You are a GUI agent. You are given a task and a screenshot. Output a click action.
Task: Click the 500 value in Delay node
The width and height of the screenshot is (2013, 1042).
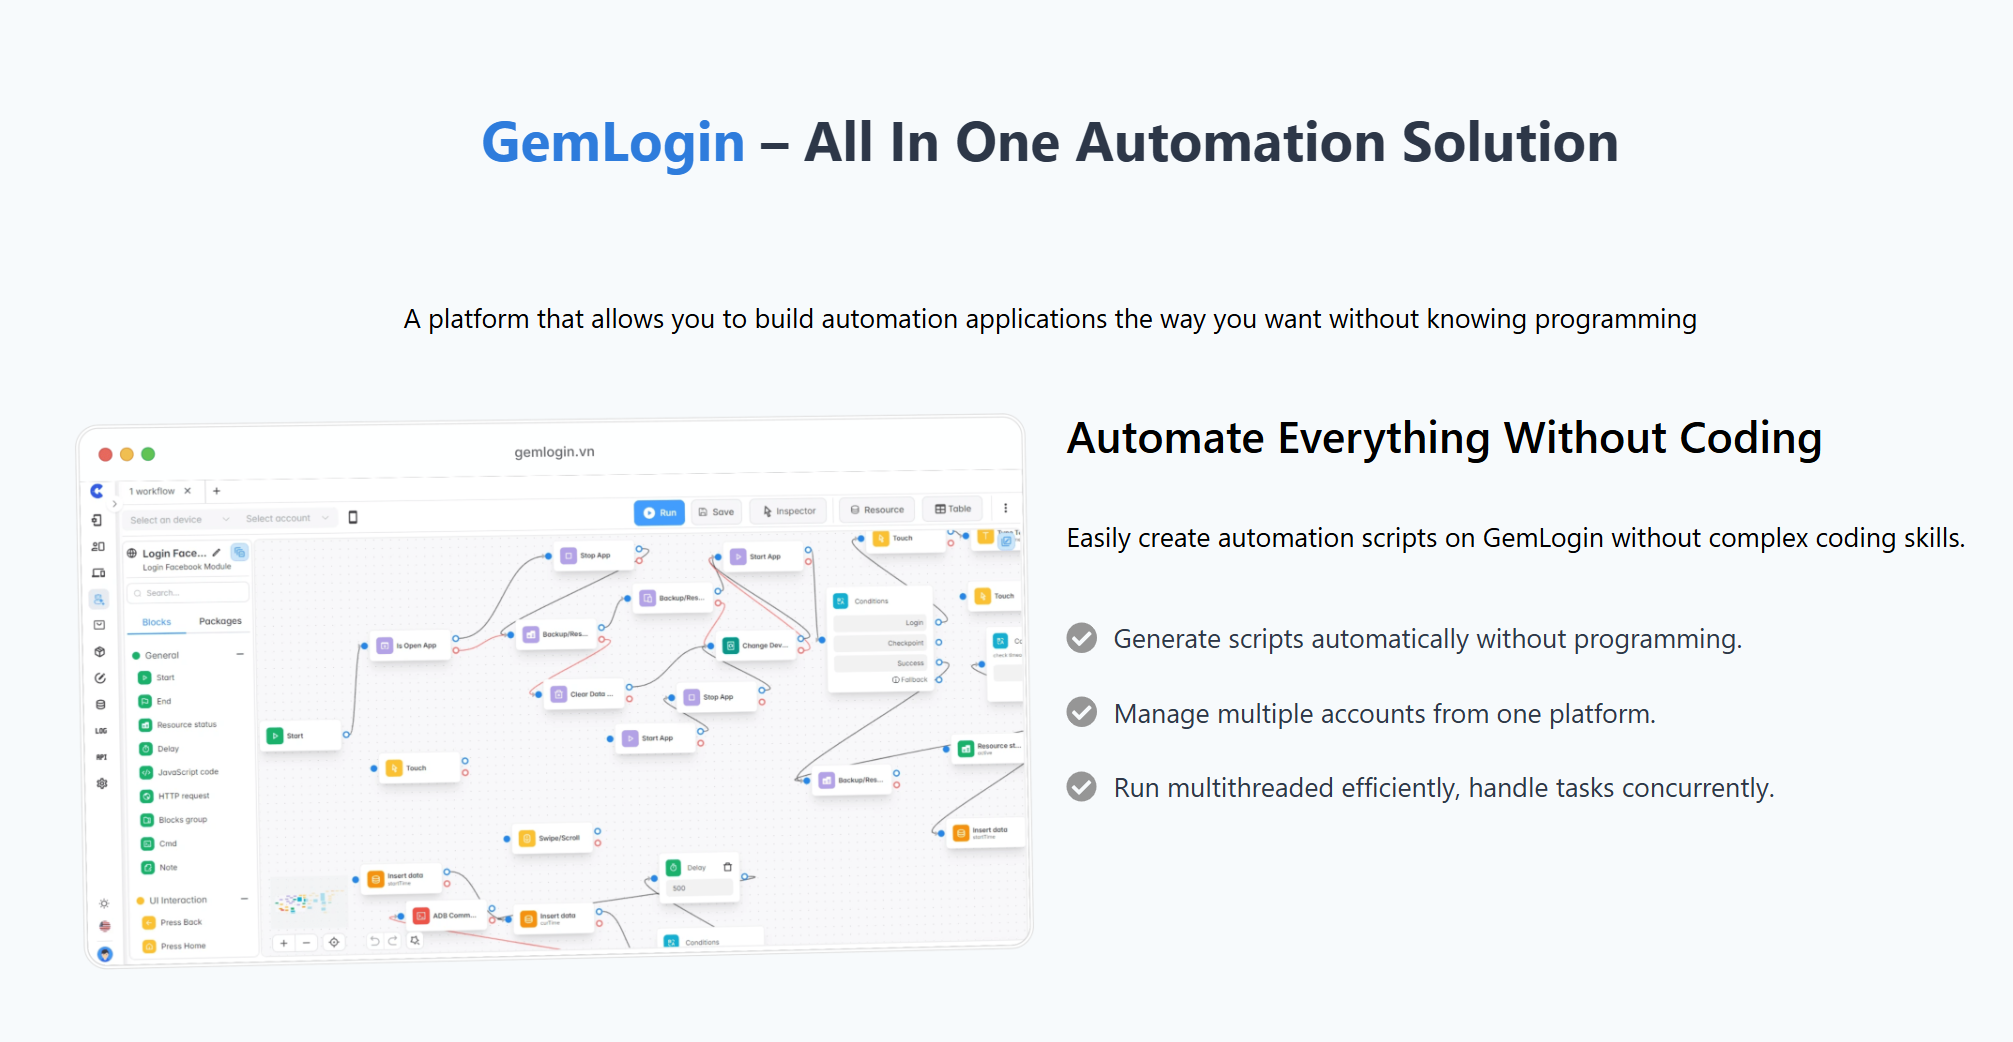(698, 888)
